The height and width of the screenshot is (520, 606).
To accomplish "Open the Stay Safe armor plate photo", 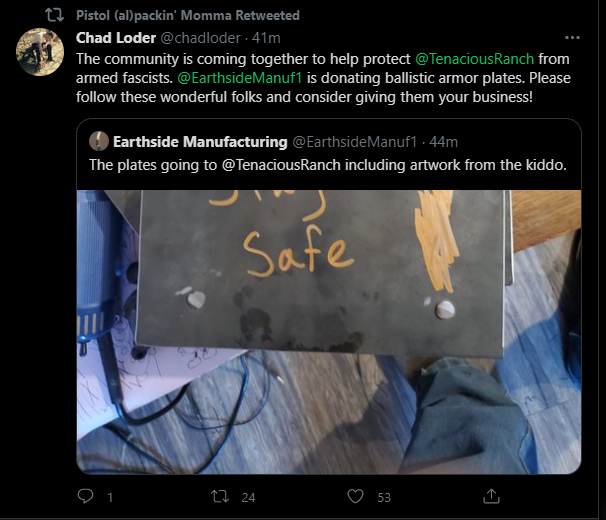I will pyautogui.click(x=329, y=332).
